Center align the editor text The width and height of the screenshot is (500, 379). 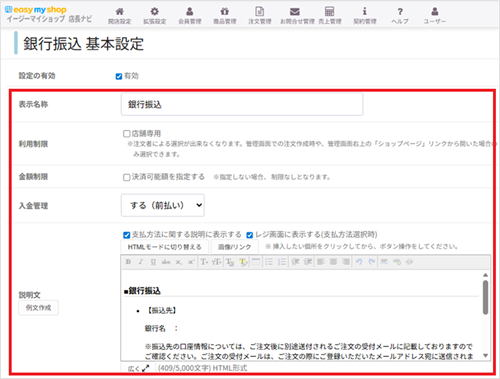point(333,262)
